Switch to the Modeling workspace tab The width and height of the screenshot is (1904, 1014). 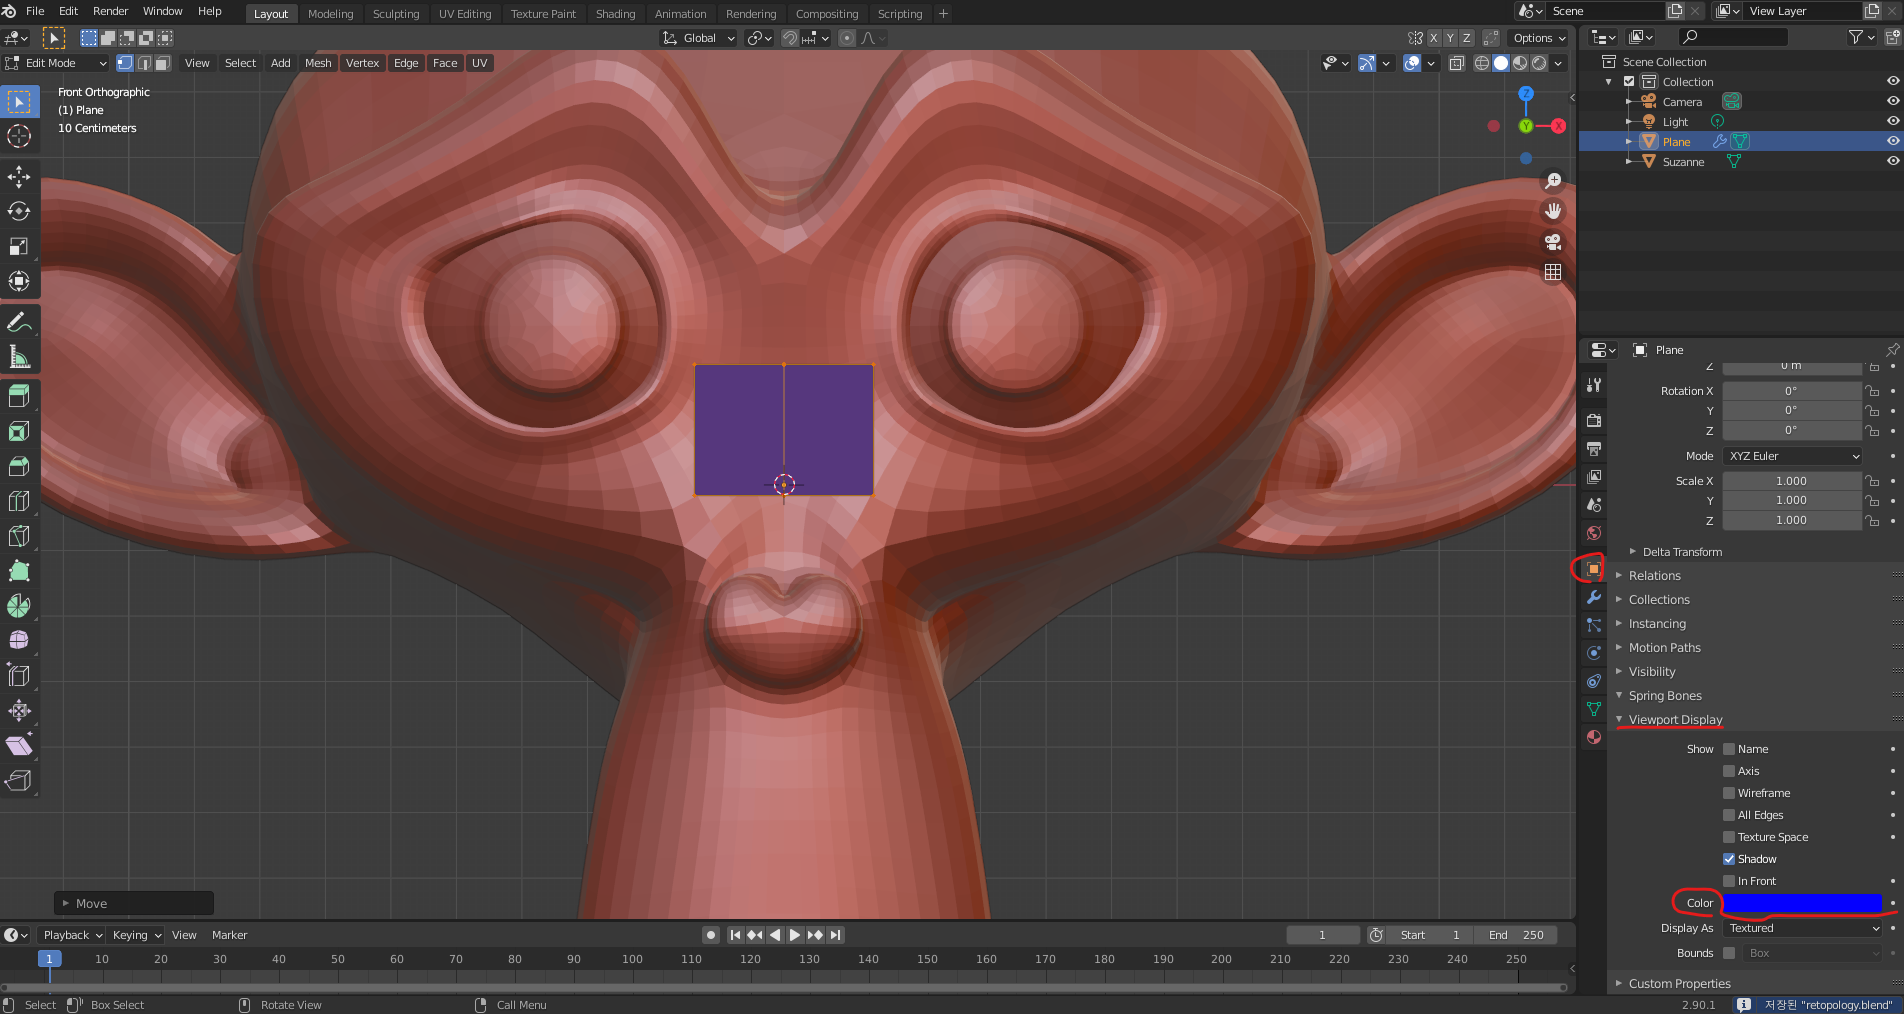[x=331, y=14]
